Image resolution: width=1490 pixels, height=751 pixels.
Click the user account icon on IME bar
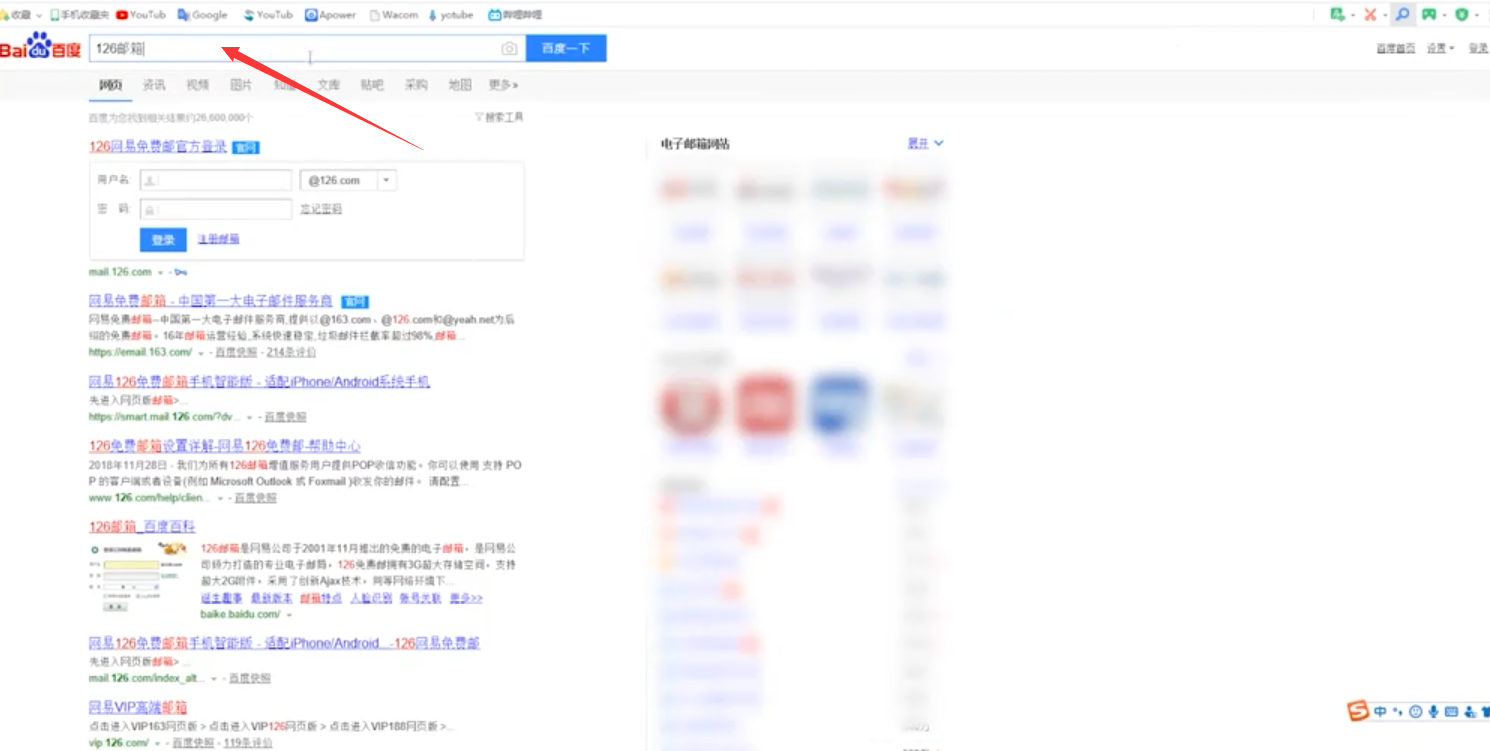[x=1470, y=712]
